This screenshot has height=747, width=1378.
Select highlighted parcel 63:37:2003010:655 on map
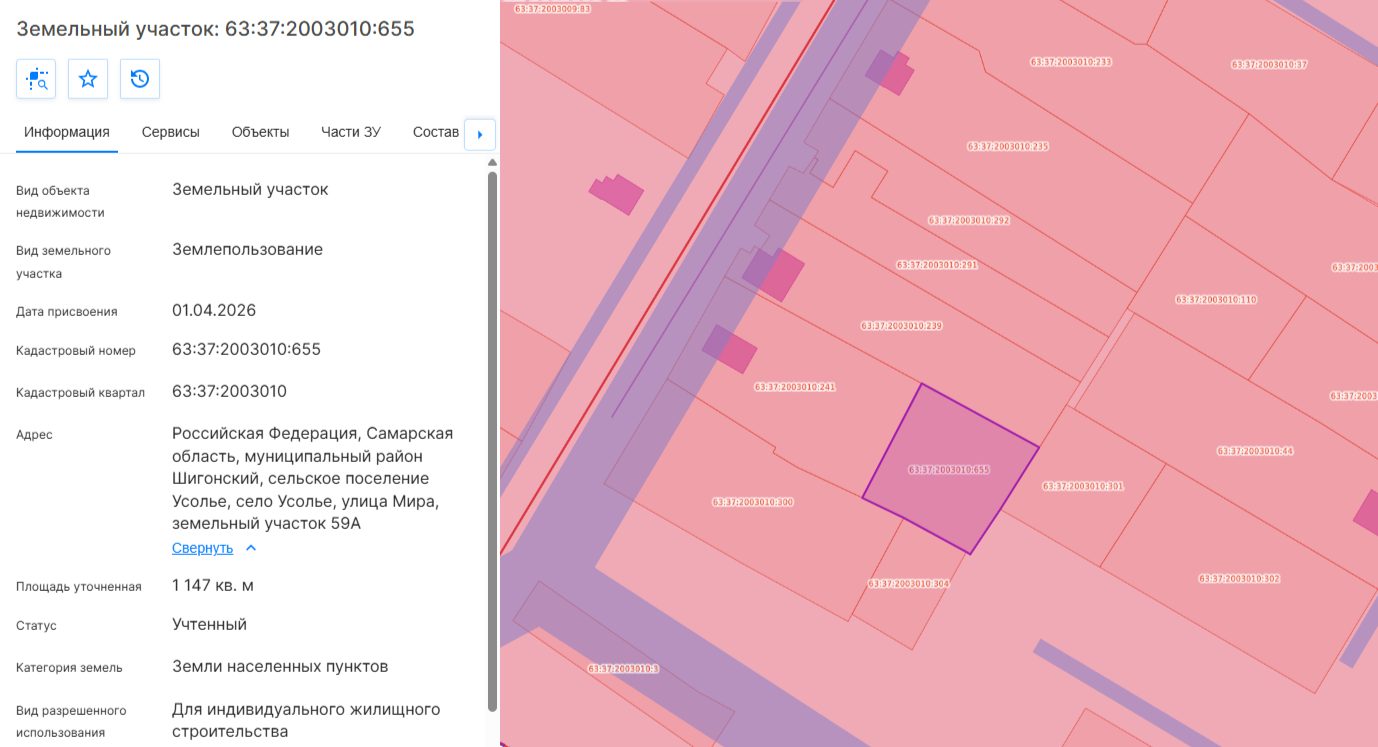point(949,469)
